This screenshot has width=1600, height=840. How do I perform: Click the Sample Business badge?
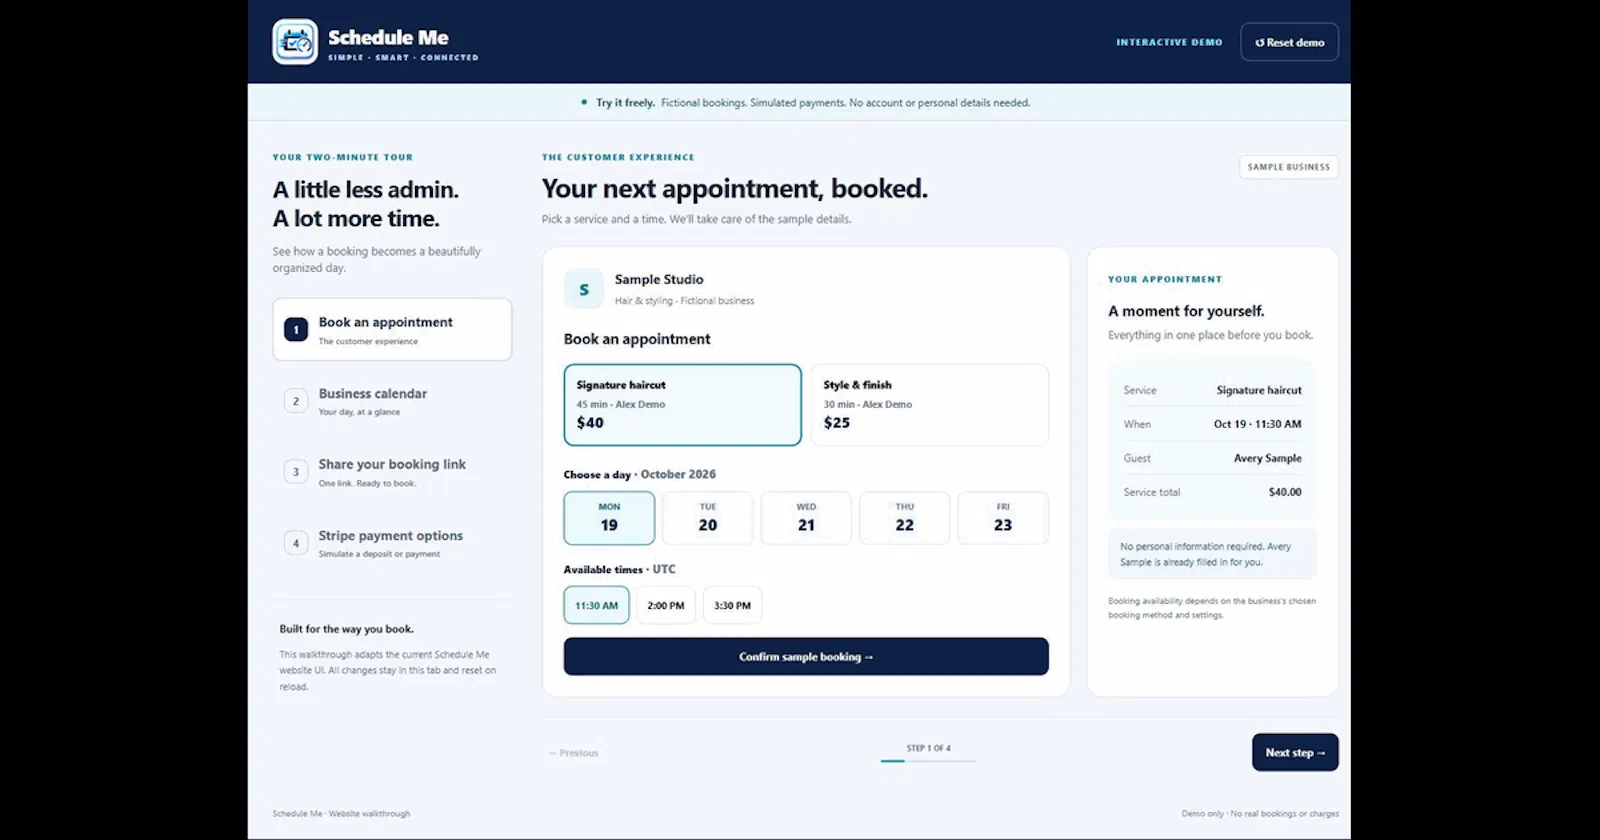pos(1289,167)
